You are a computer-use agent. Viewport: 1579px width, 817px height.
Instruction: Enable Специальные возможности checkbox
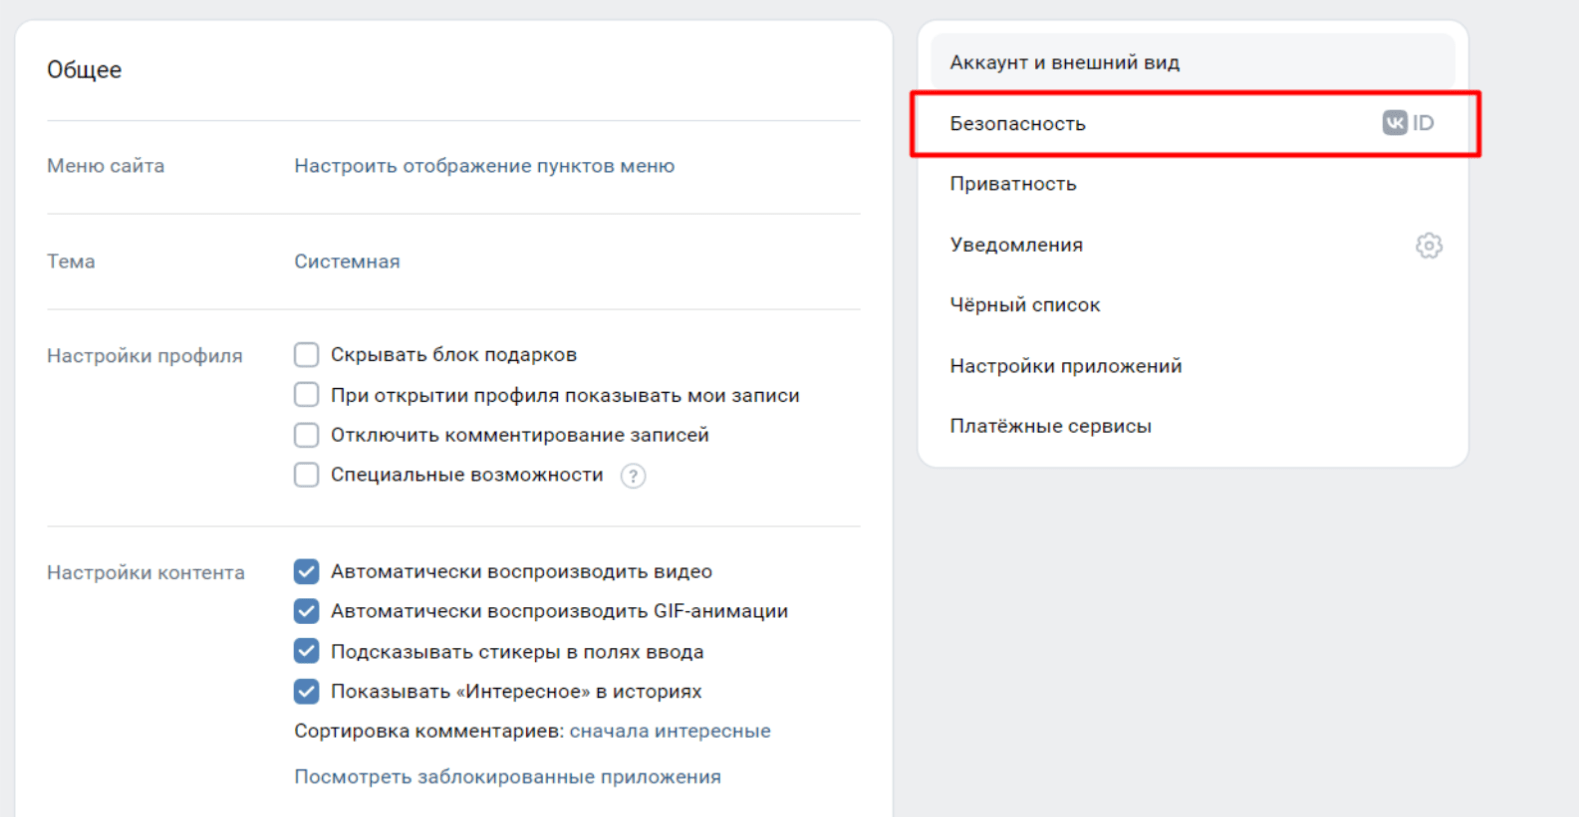point(306,475)
